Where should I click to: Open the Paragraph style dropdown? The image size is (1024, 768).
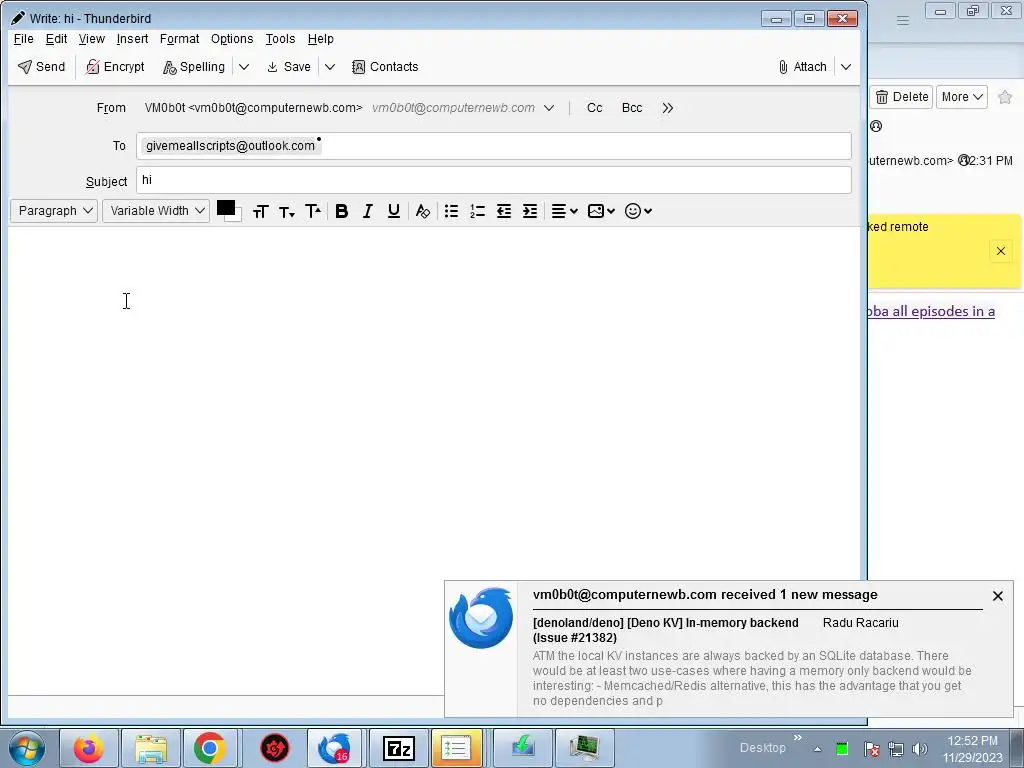coord(54,210)
